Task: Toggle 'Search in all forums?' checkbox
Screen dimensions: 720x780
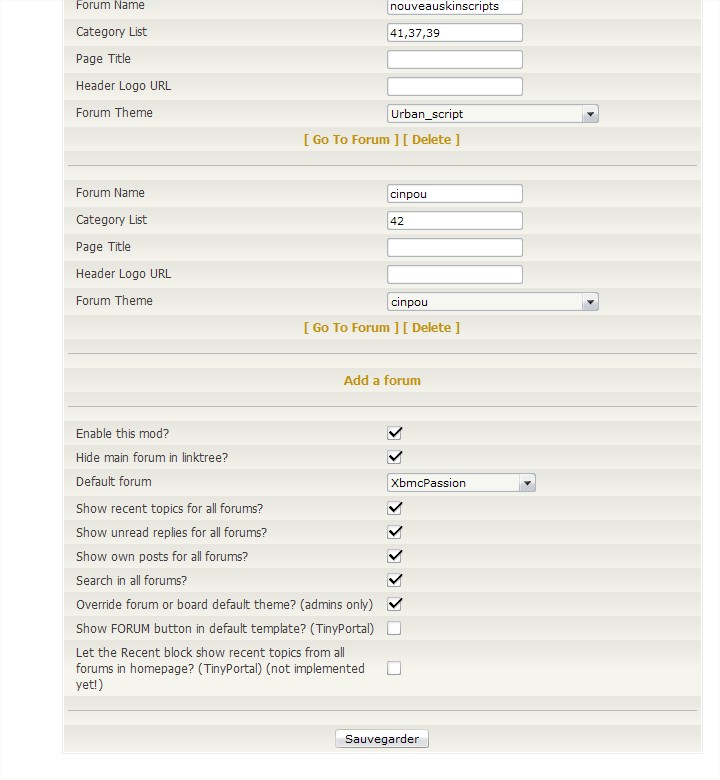Action: [x=395, y=580]
